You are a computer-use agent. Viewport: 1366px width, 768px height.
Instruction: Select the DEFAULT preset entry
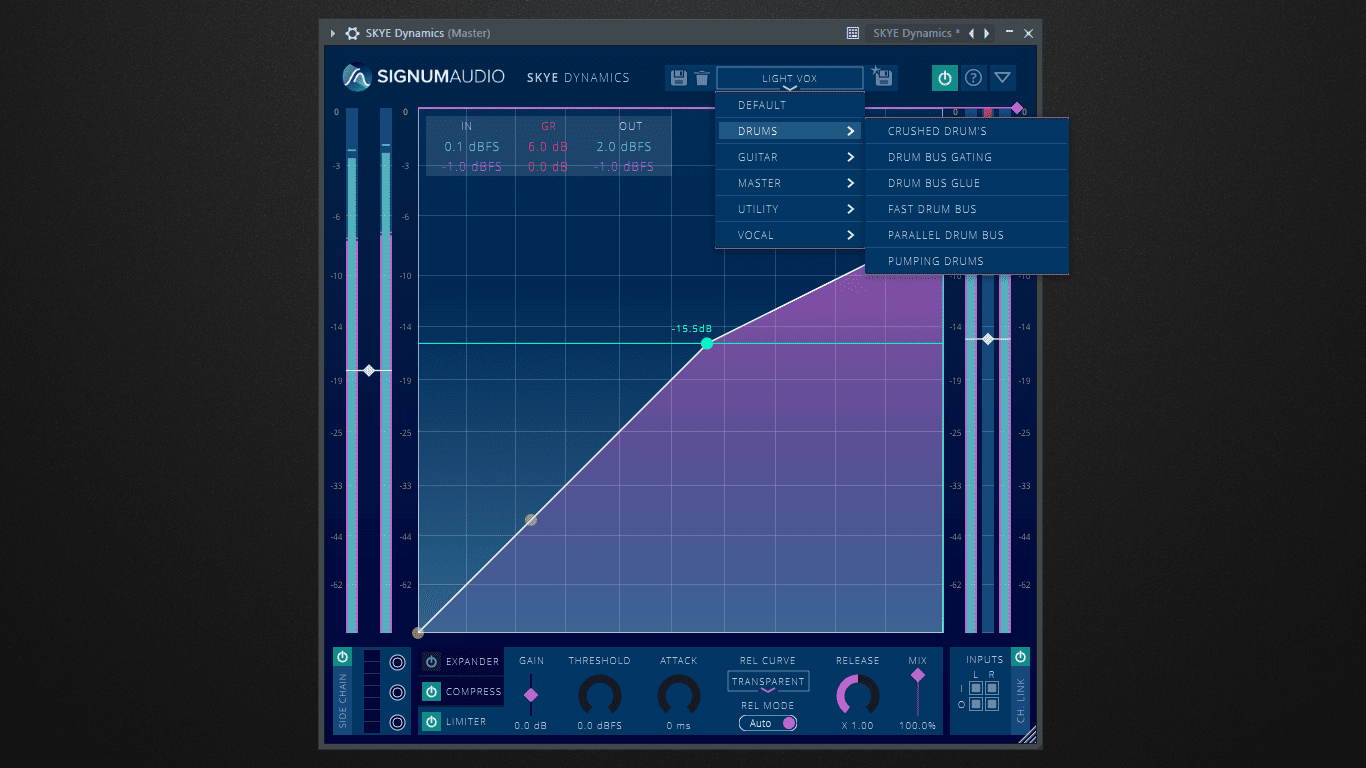point(790,105)
